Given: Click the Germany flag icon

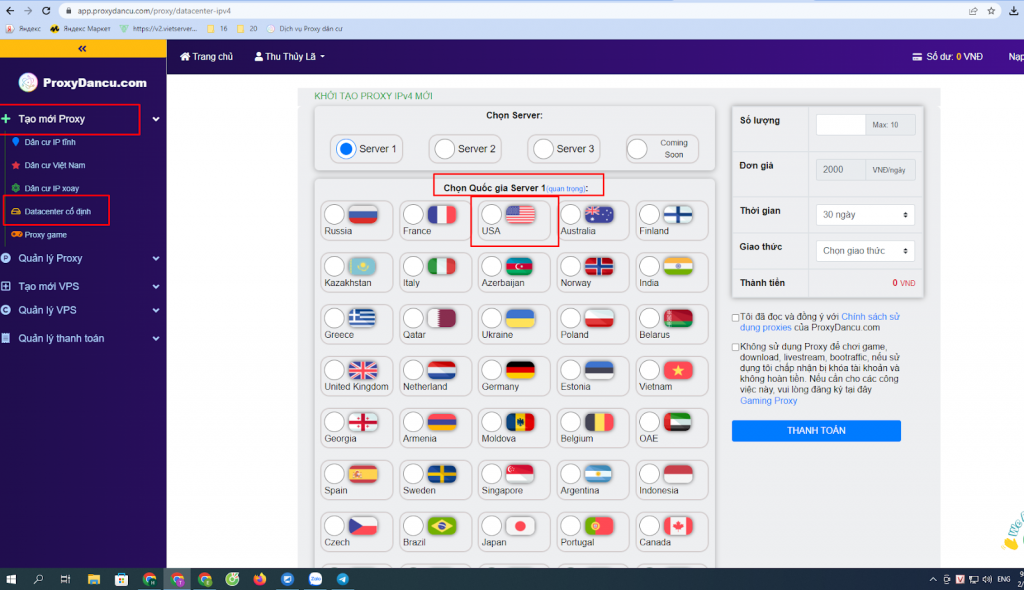Looking at the screenshot, I should [x=520, y=370].
